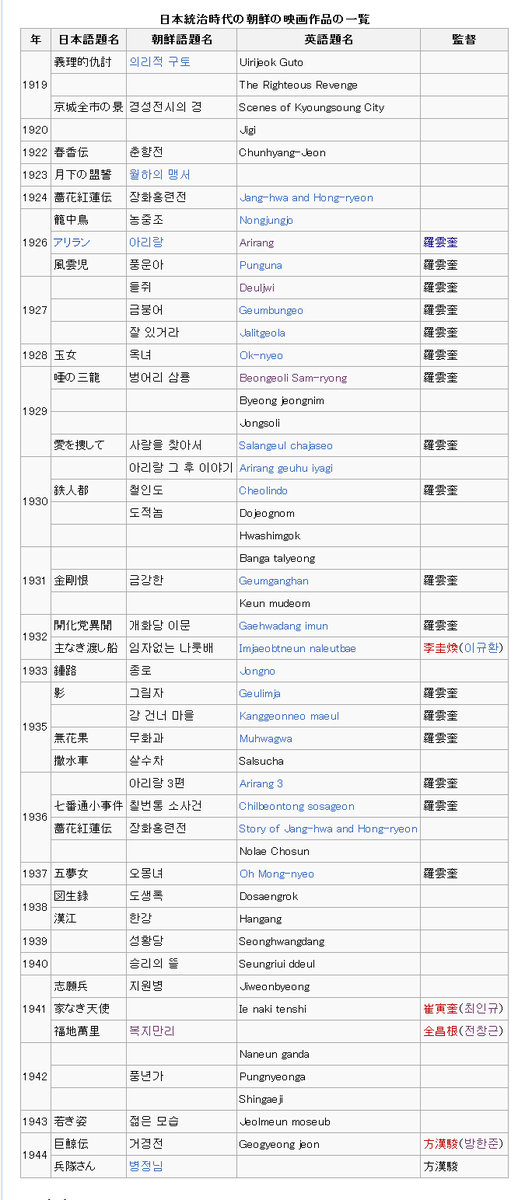Click red 方漢駿 in Geogyeong jeon row
Screen dimensions: 532x1200
pos(441,1144)
